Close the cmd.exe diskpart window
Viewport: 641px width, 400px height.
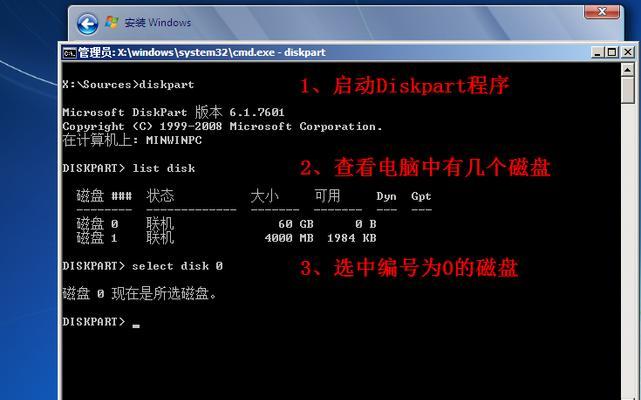(x=628, y=52)
